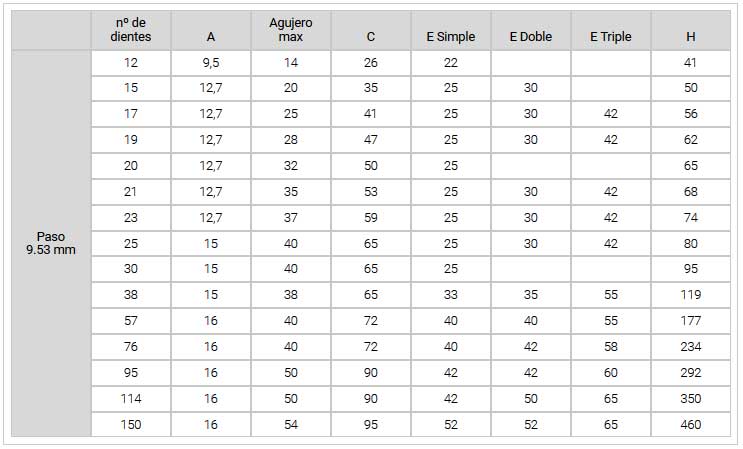
Task: Click the E Simple value 33
Action: click(x=451, y=295)
